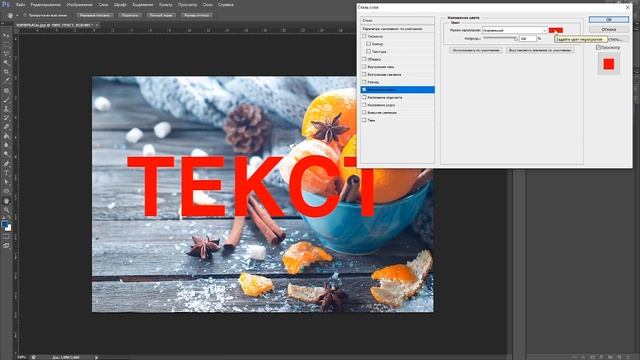Open the Файл menu

(20, 4)
